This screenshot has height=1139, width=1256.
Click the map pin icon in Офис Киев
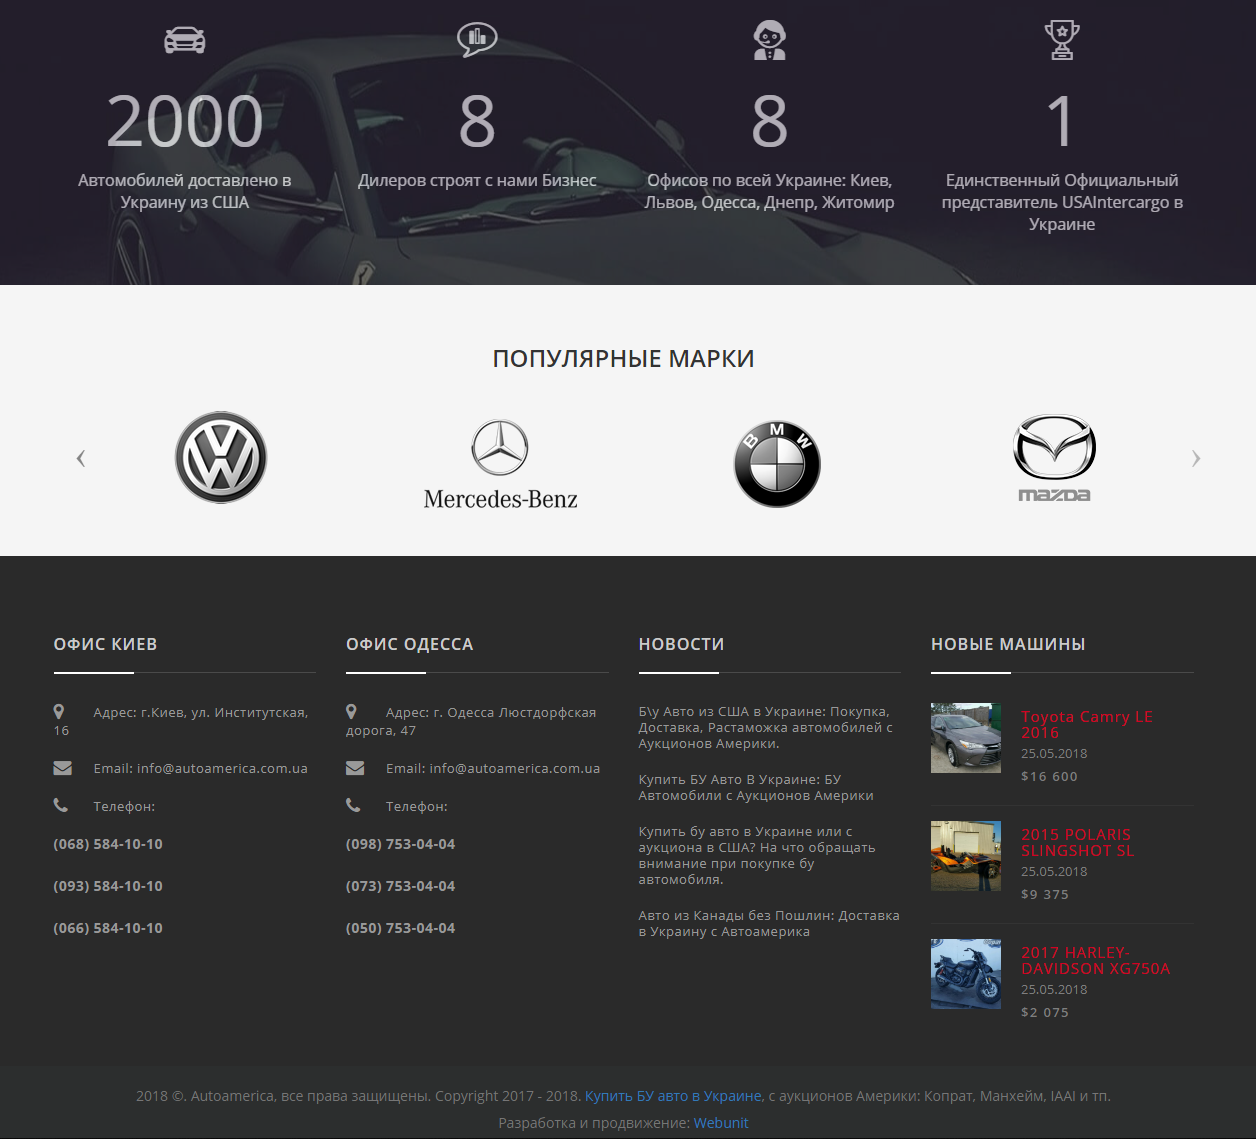click(59, 712)
